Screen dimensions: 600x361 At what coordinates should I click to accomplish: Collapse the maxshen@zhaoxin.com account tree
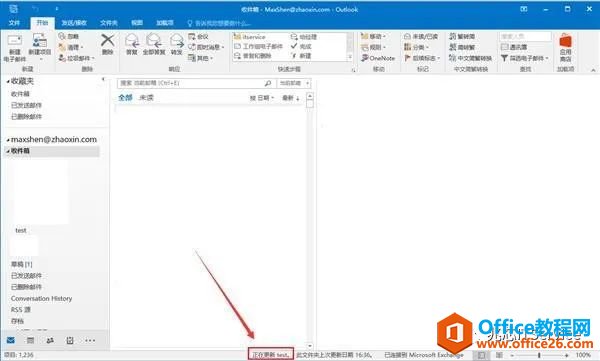8,140
